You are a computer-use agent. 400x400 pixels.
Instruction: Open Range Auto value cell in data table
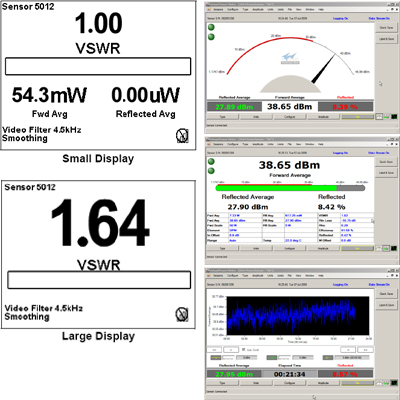pos(245,240)
